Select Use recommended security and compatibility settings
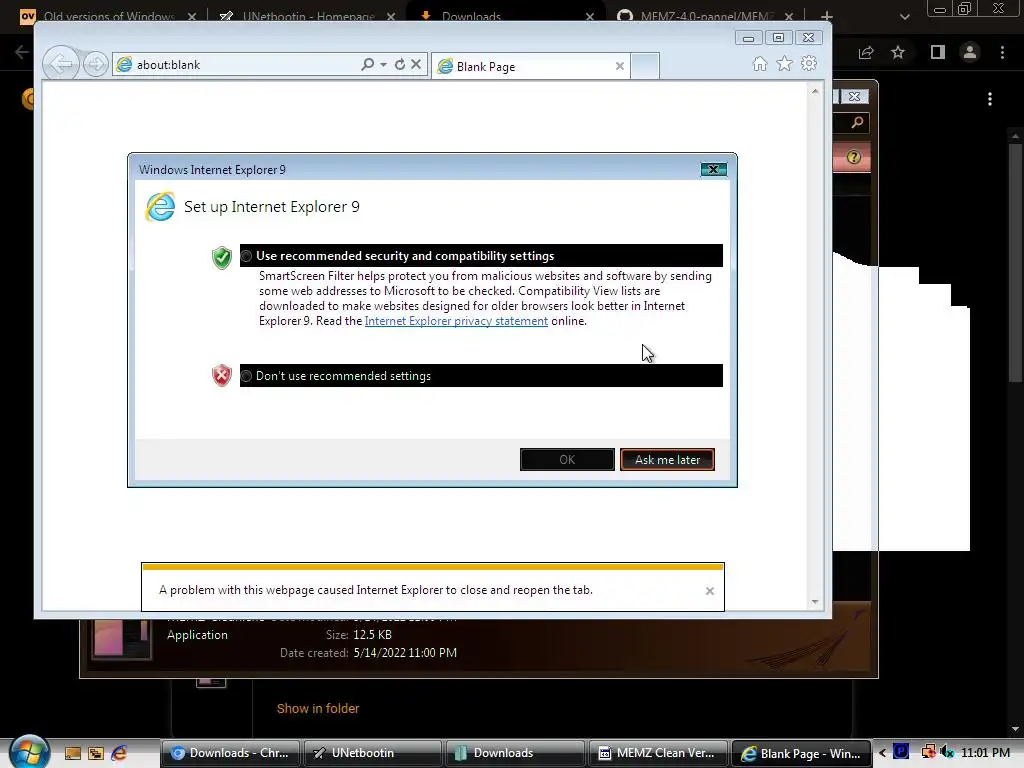The image size is (1024, 768). [x=481, y=256]
